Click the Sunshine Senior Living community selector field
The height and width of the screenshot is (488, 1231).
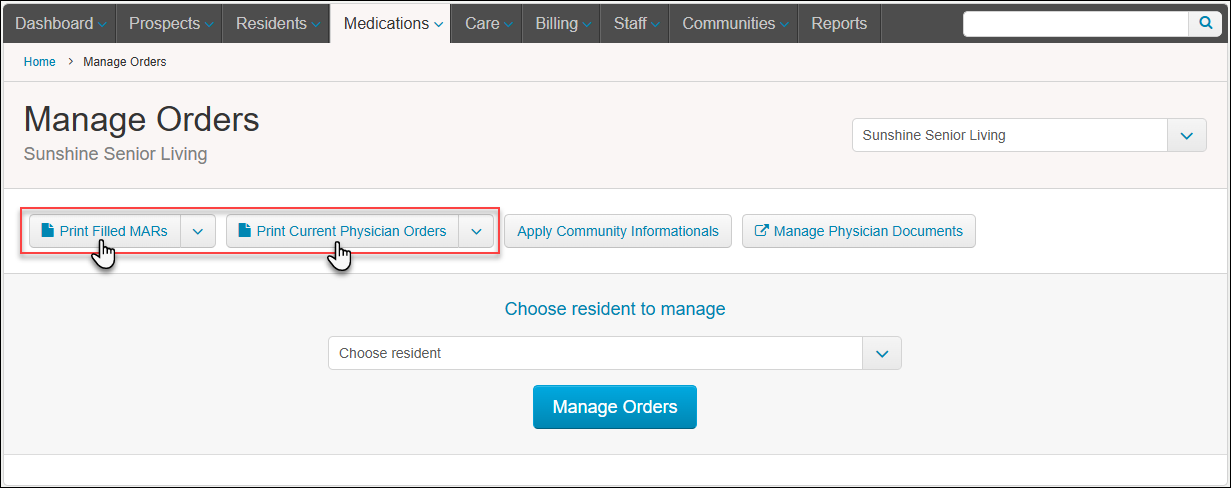pyautogui.click(x=1009, y=135)
